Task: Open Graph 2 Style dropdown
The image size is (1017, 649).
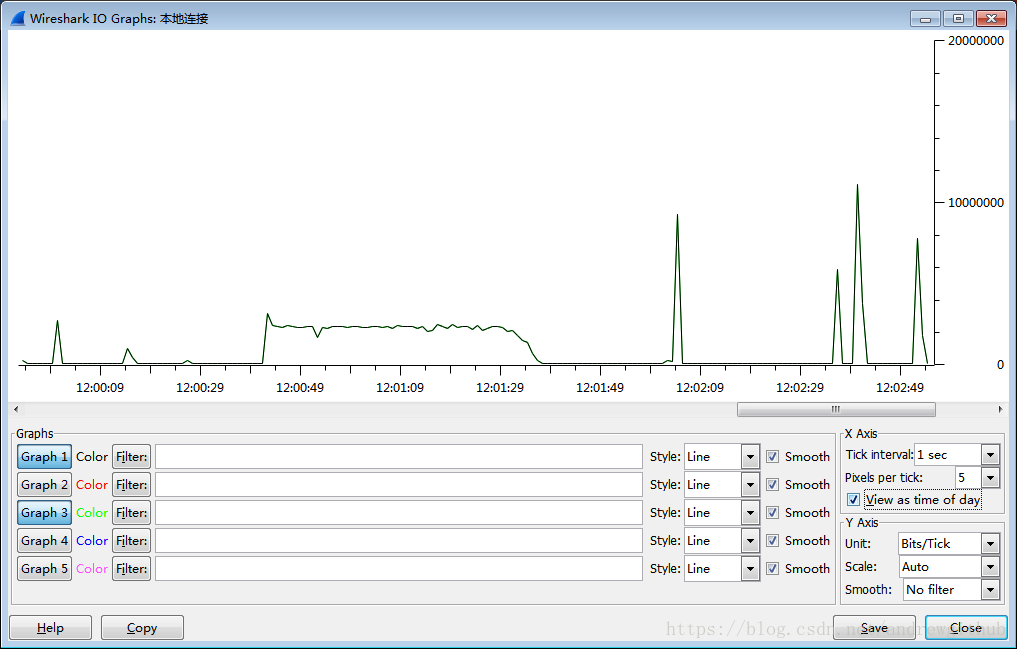Action: [750, 484]
